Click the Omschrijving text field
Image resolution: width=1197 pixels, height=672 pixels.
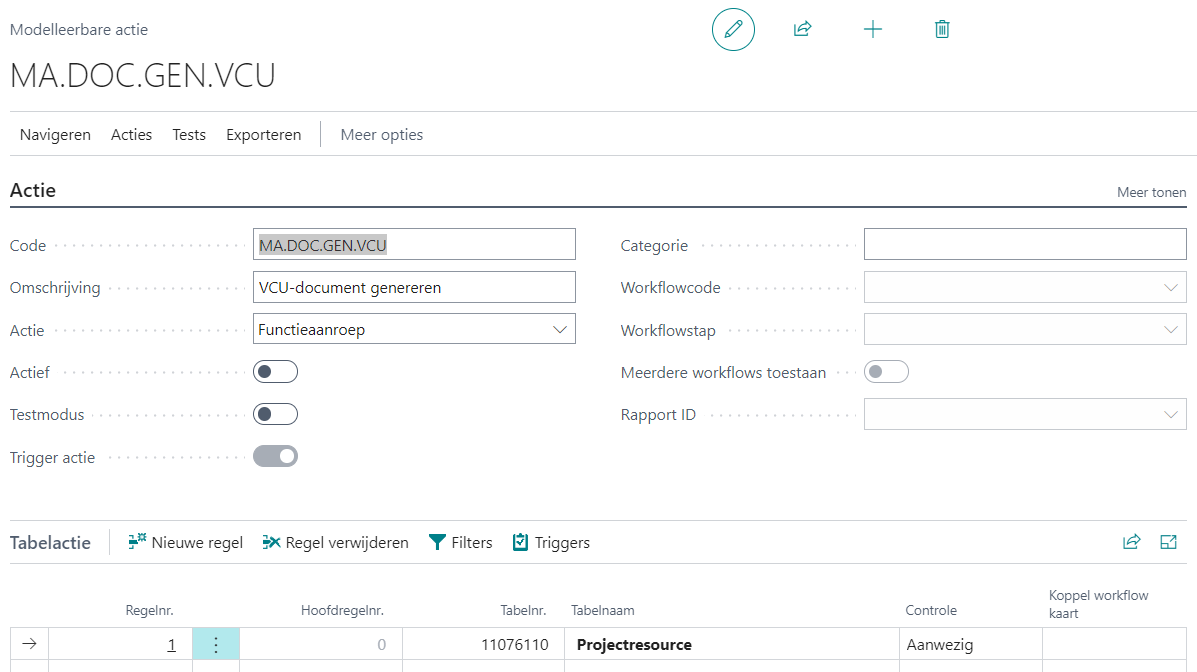pos(414,287)
